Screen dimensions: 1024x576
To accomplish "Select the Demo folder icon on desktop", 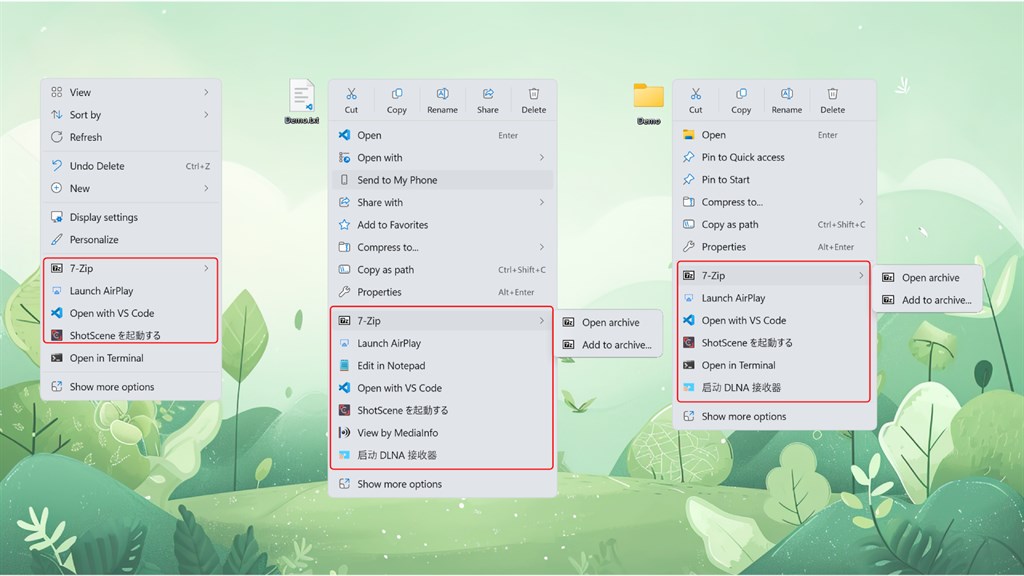I will [648, 95].
